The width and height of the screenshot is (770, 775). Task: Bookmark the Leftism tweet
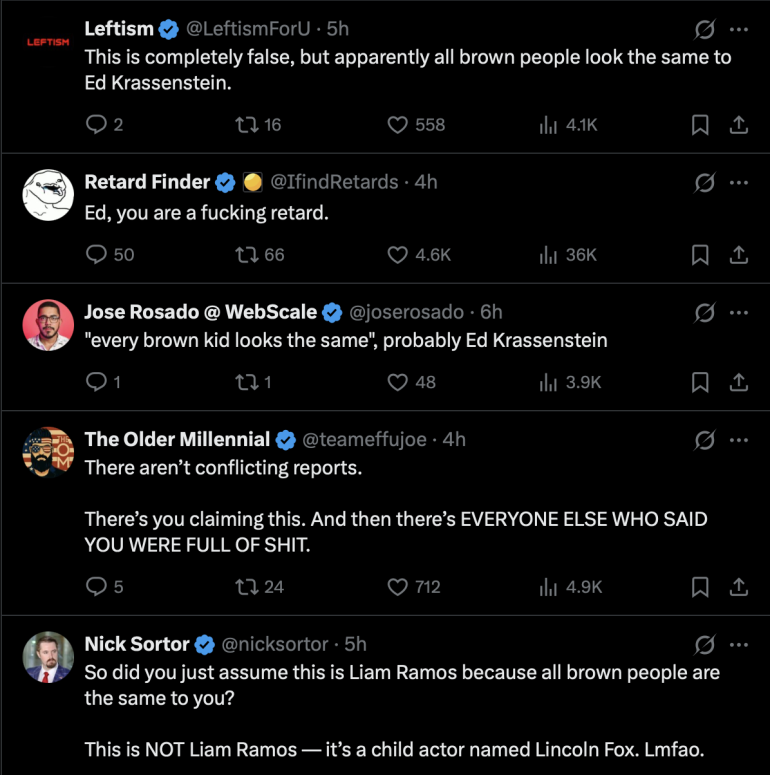pos(700,125)
